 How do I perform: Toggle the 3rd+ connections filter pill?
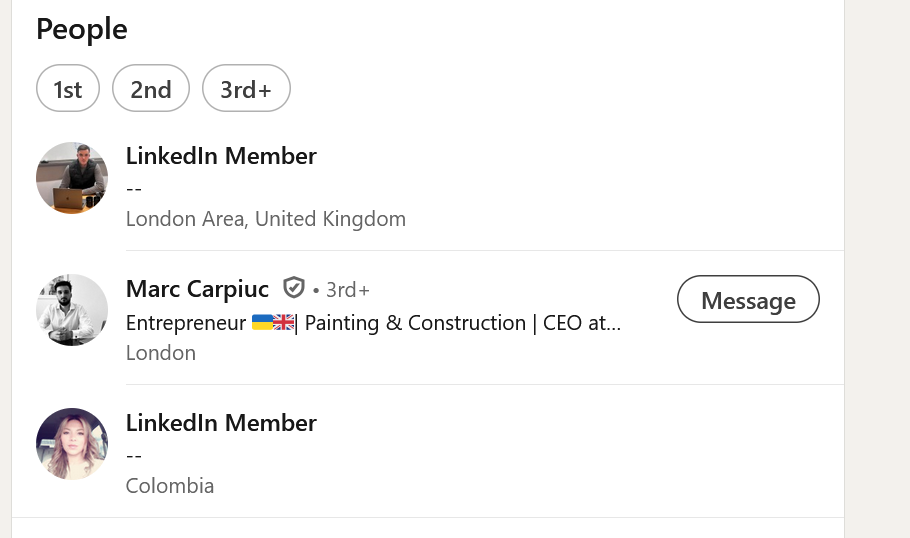tap(246, 88)
